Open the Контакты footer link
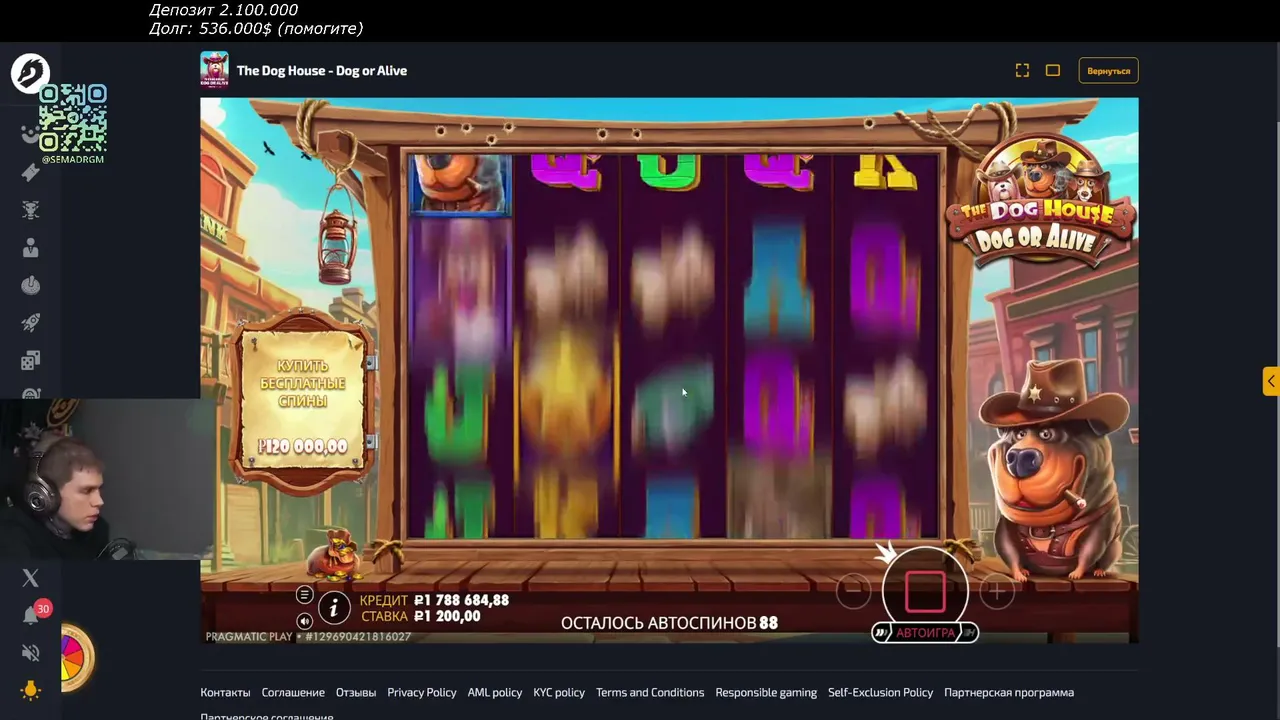This screenshot has height=720, width=1280. point(225,692)
